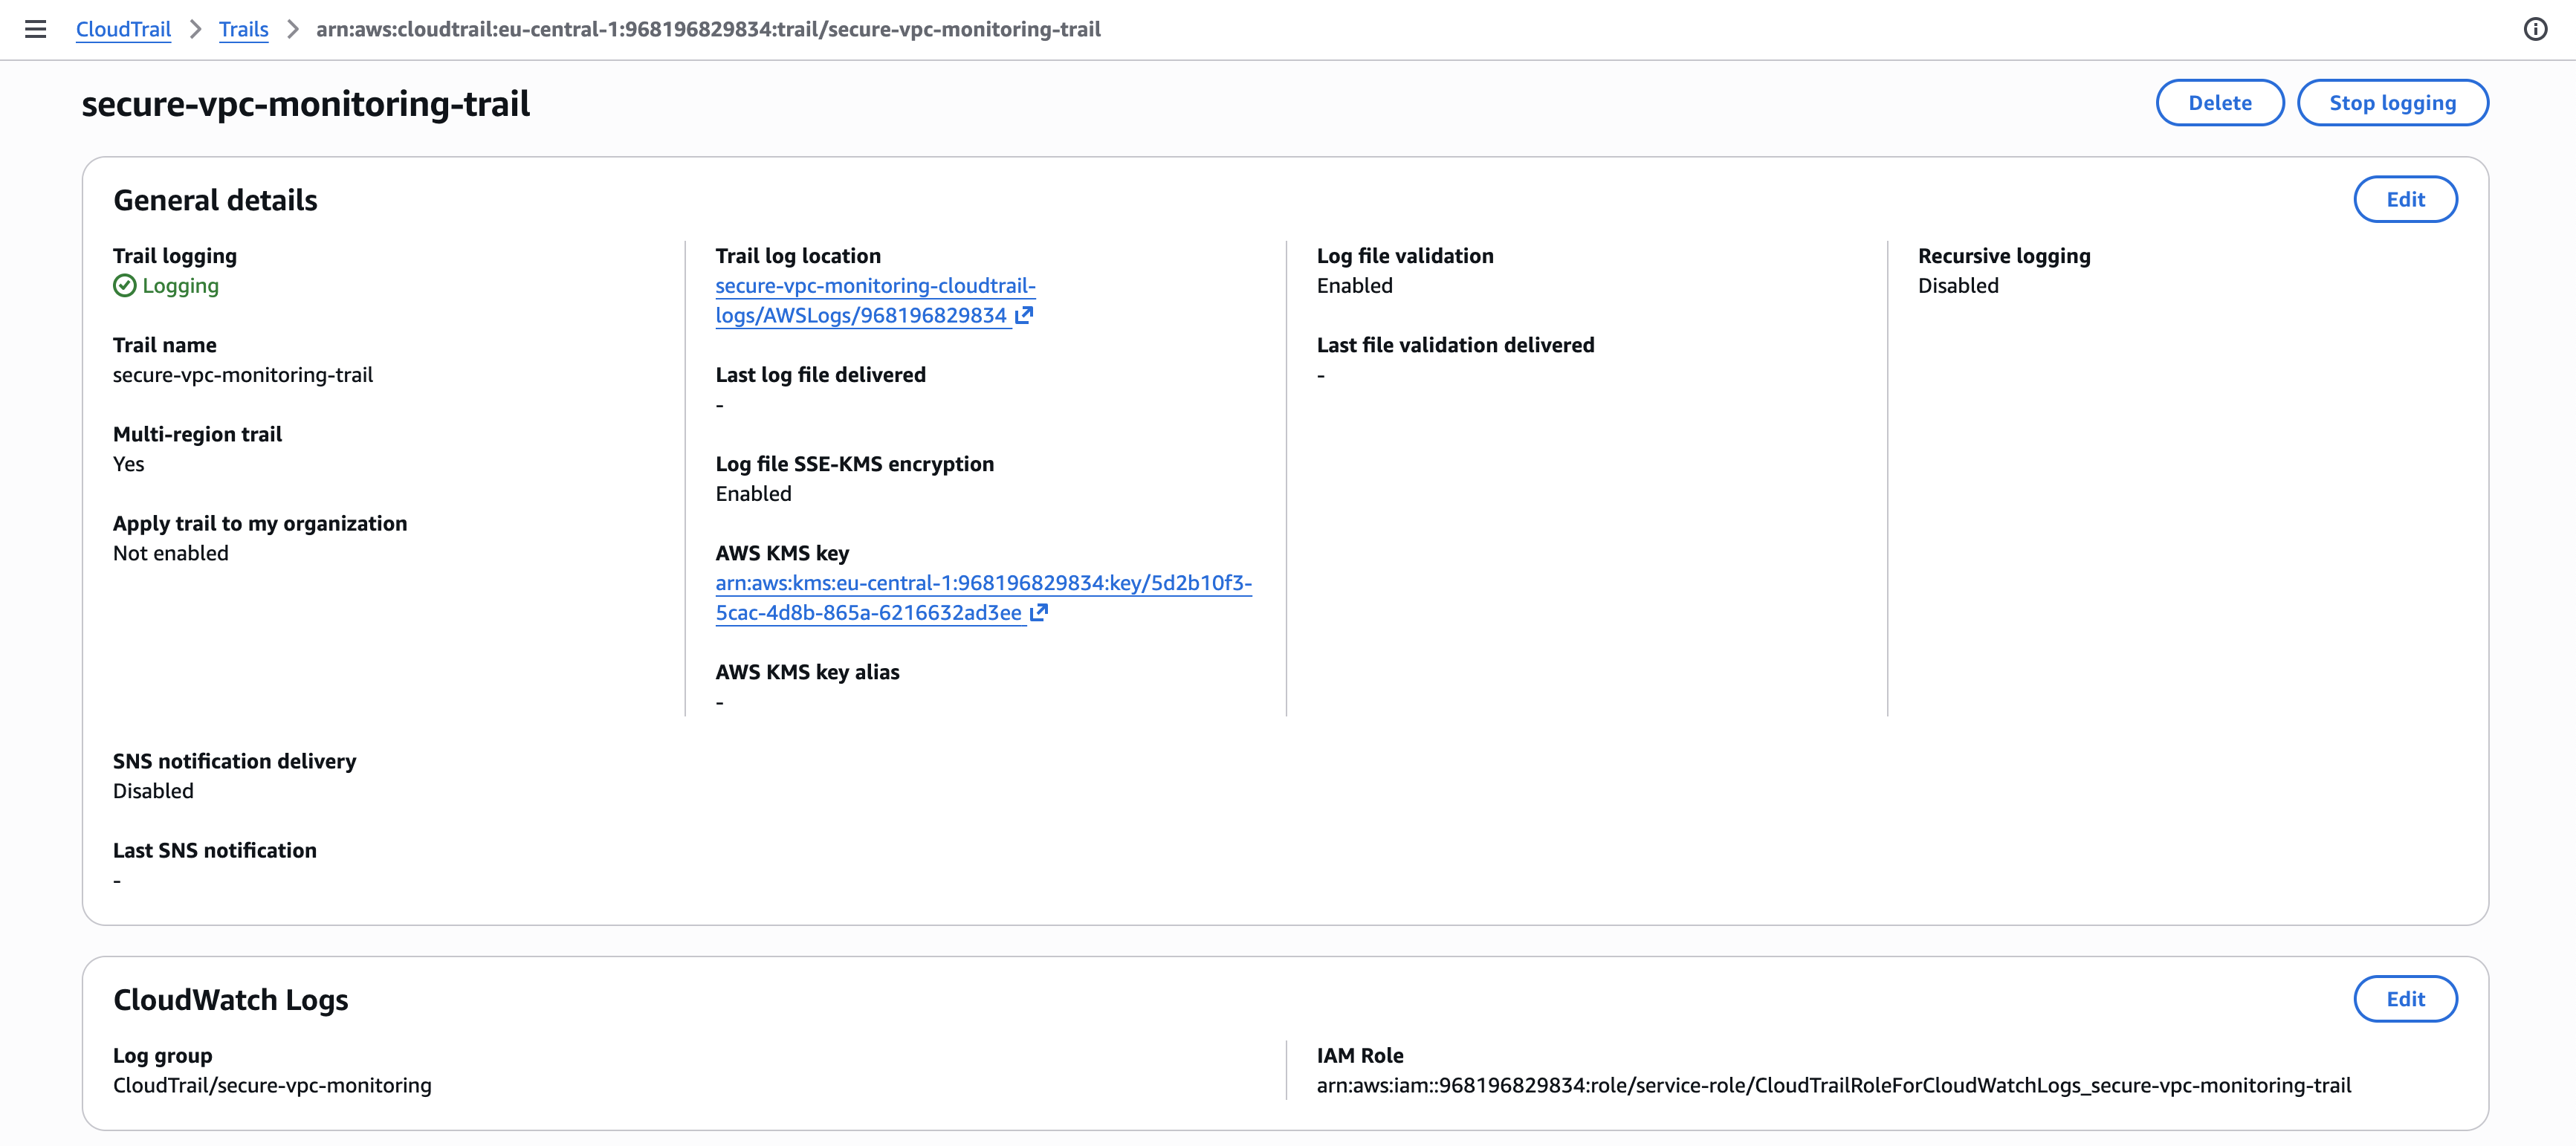The height and width of the screenshot is (1146, 2576).
Task: Click the 'Apply trail to my organization' label
Action: [x=260, y=524]
